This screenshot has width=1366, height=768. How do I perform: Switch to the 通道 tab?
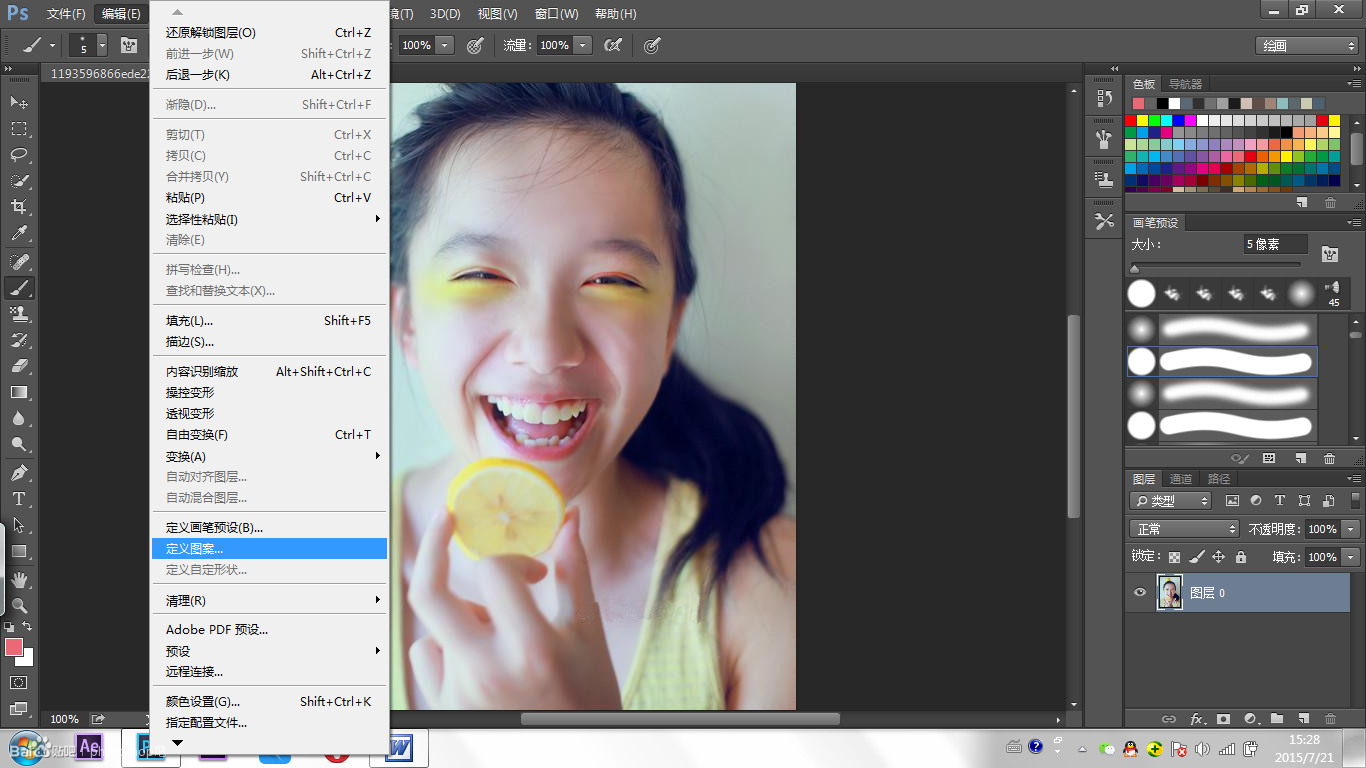[x=1181, y=479]
